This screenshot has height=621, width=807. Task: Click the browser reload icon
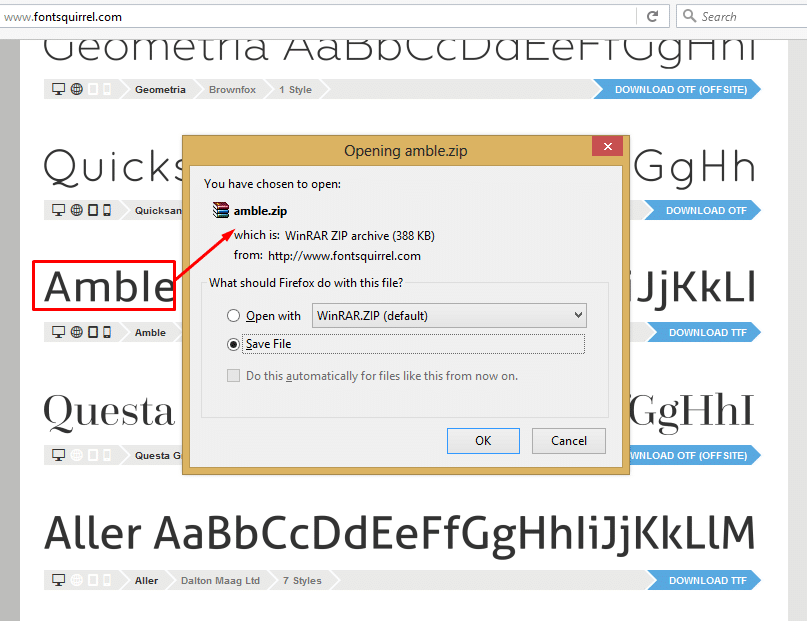click(652, 16)
